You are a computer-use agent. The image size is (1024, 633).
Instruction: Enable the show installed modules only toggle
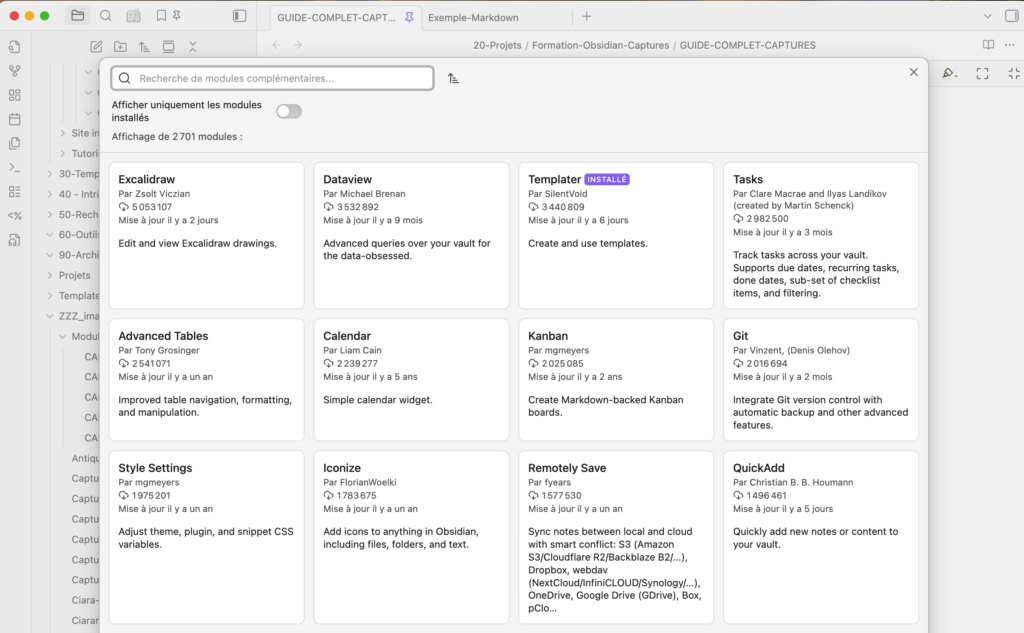click(289, 111)
